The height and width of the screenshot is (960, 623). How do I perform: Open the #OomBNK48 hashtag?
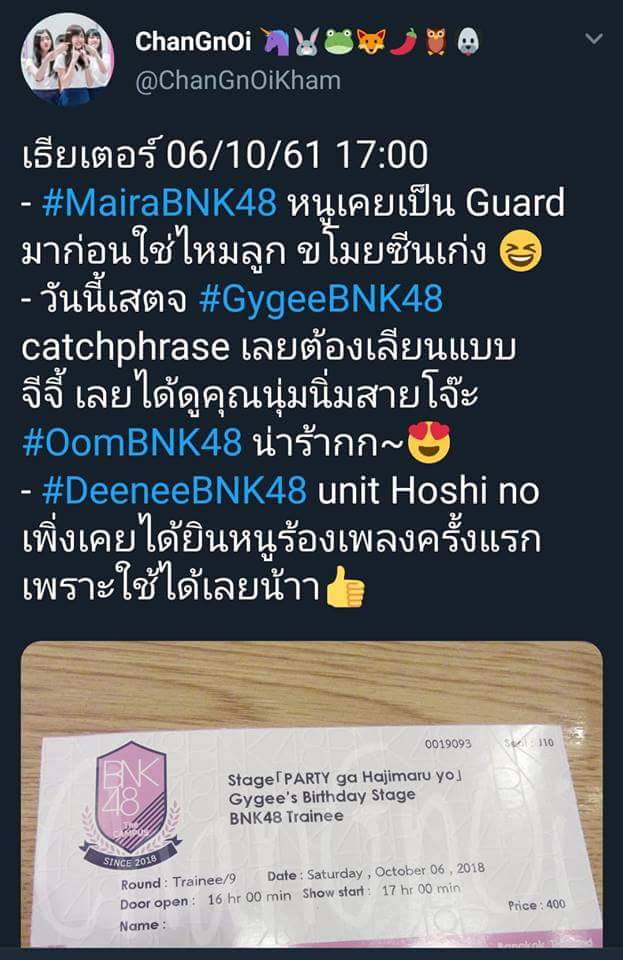click(132, 443)
